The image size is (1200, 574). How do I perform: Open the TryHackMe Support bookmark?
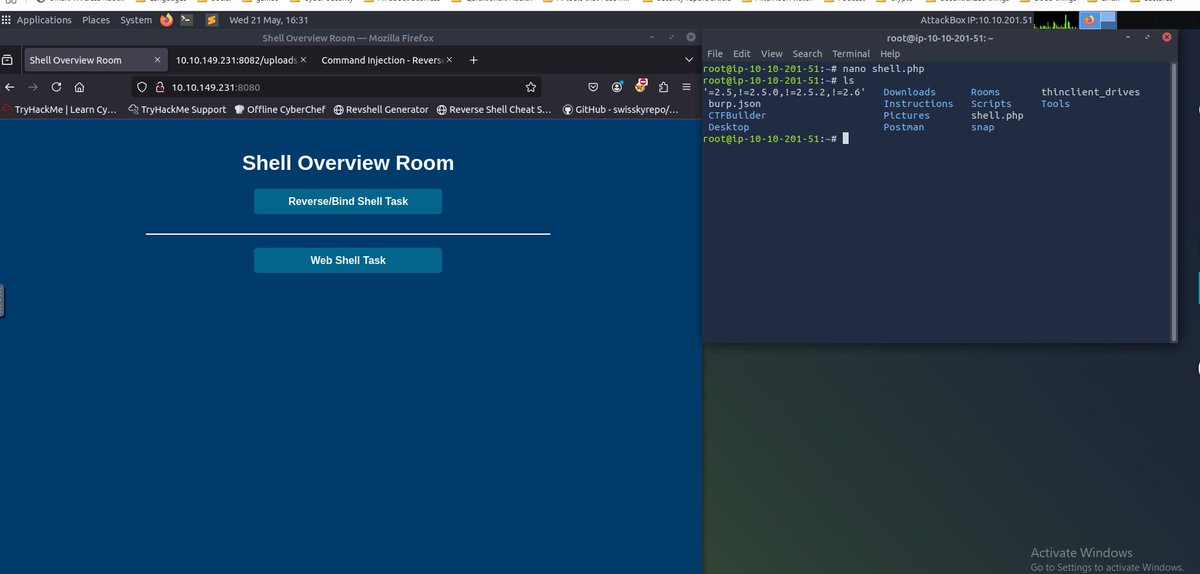point(177,110)
